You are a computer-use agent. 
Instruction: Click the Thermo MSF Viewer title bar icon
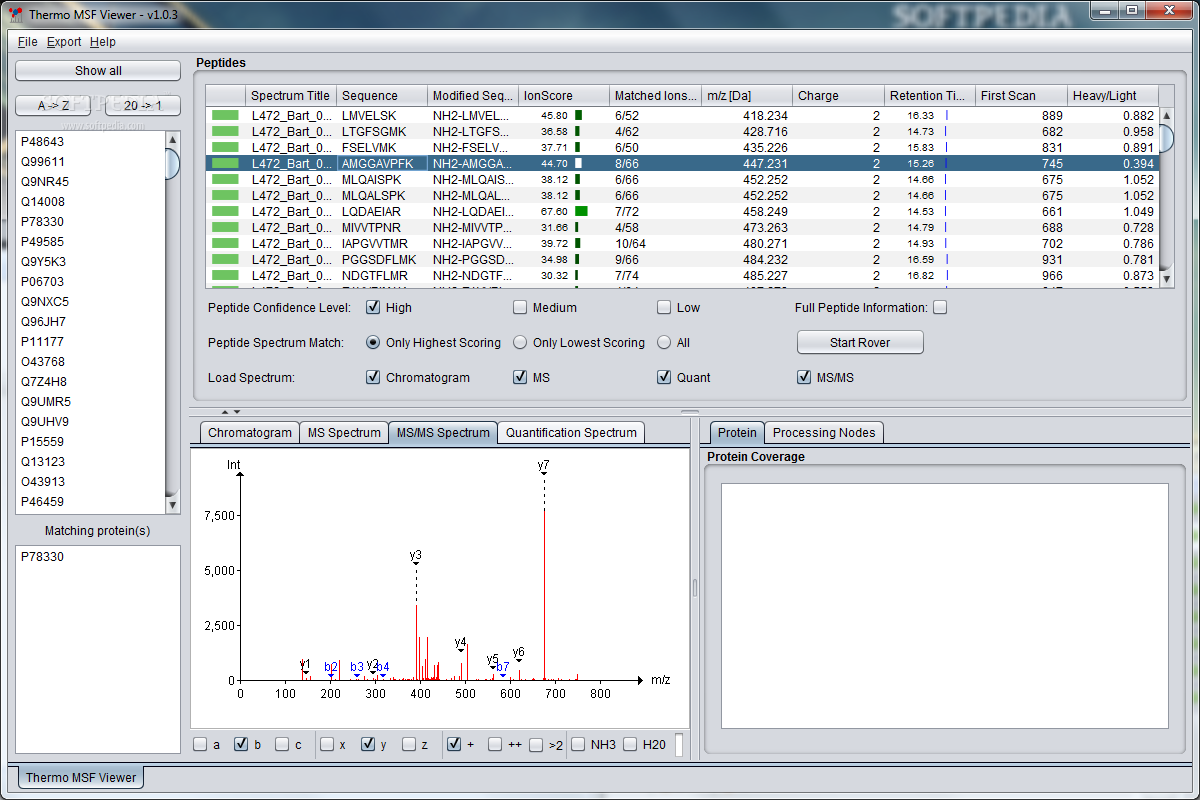[x=16, y=14]
